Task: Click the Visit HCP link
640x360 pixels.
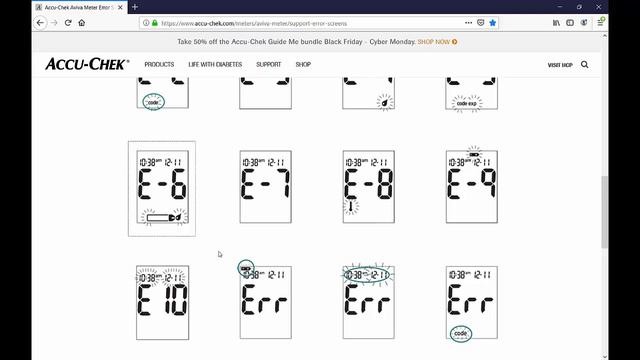Action: tap(560, 65)
